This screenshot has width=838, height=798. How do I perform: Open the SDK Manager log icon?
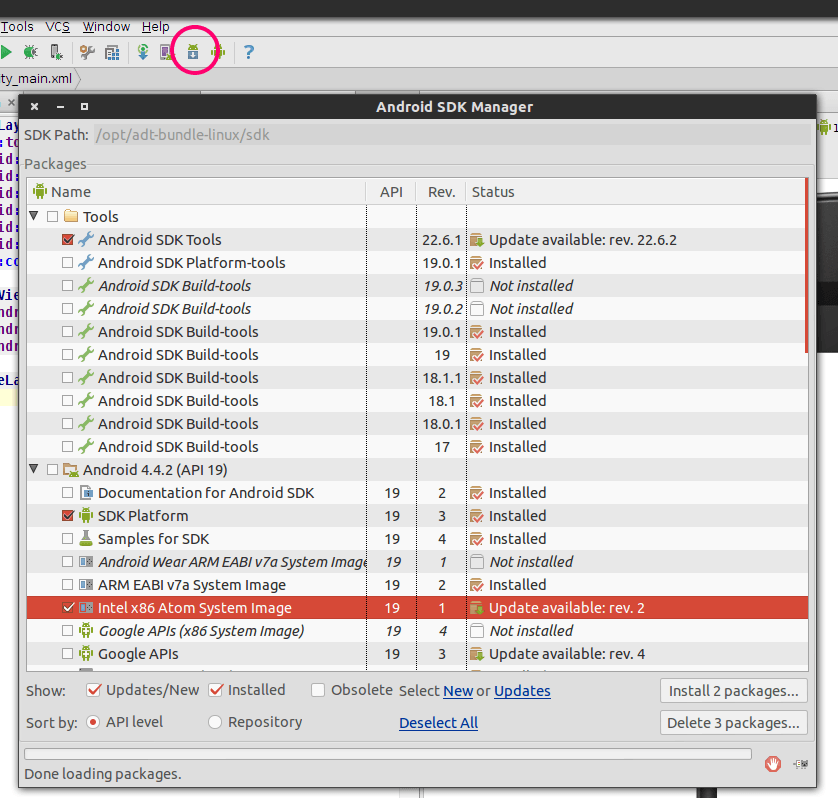click(801, 764)
